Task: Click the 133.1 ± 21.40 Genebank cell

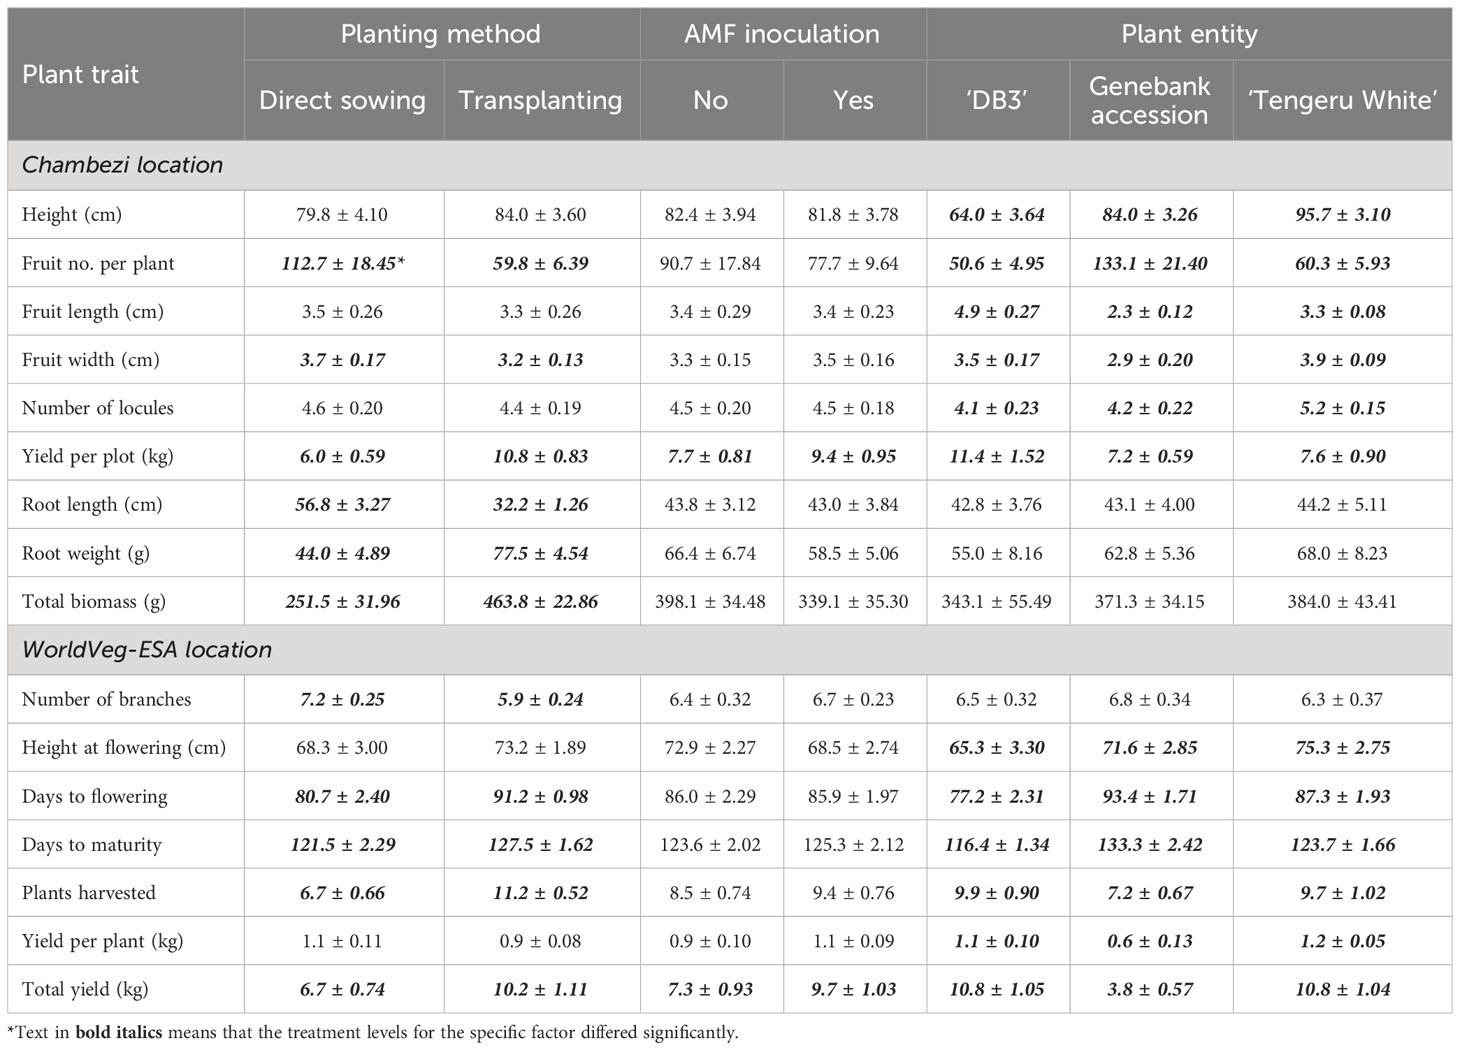Action: click(x=1149, y=264)
